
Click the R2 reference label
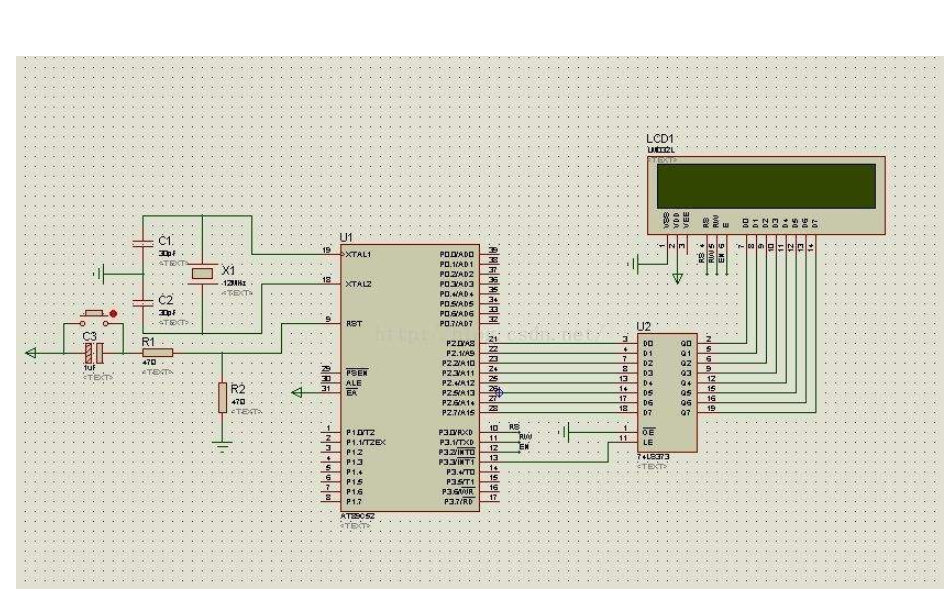[x=238, y=388]
